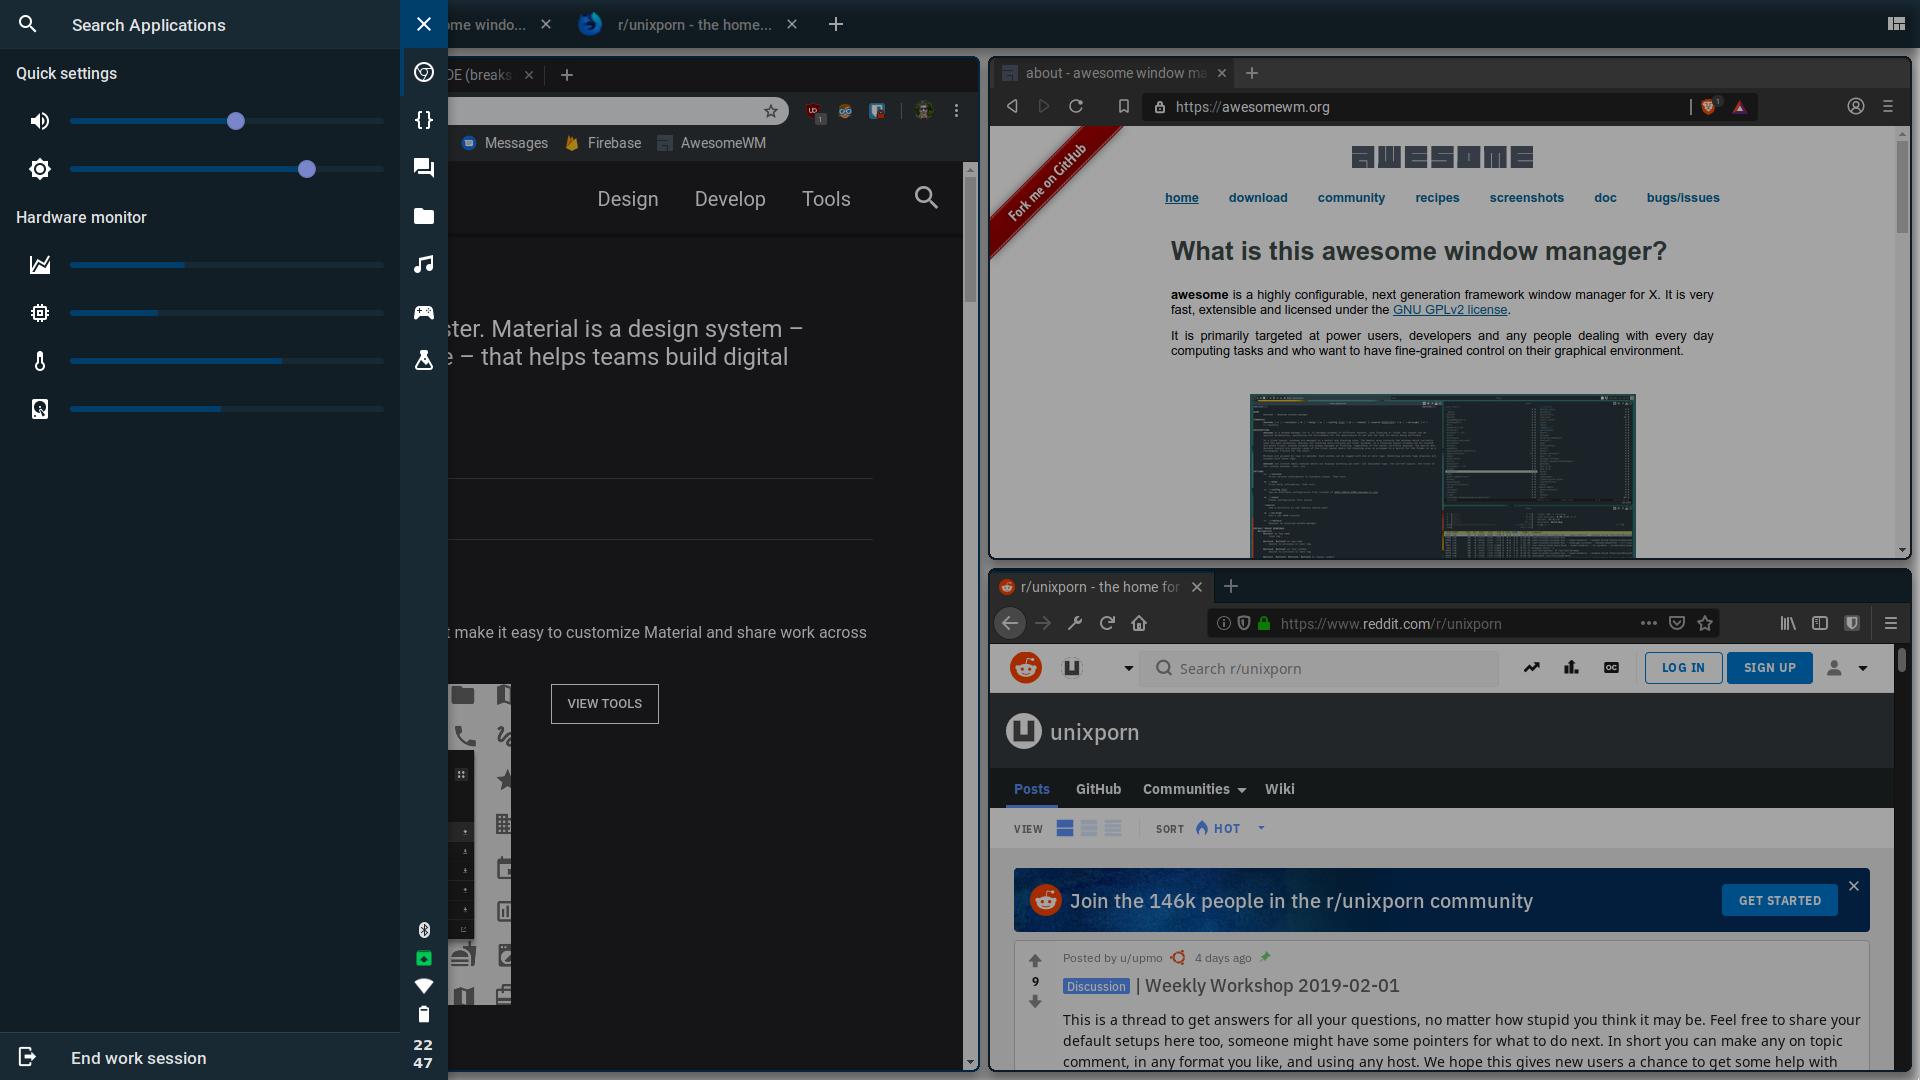The height and width of the screenshot is (1080, 1920).
Task: Open the Wiki tab on unixporn
Action: click(1280, 789)
